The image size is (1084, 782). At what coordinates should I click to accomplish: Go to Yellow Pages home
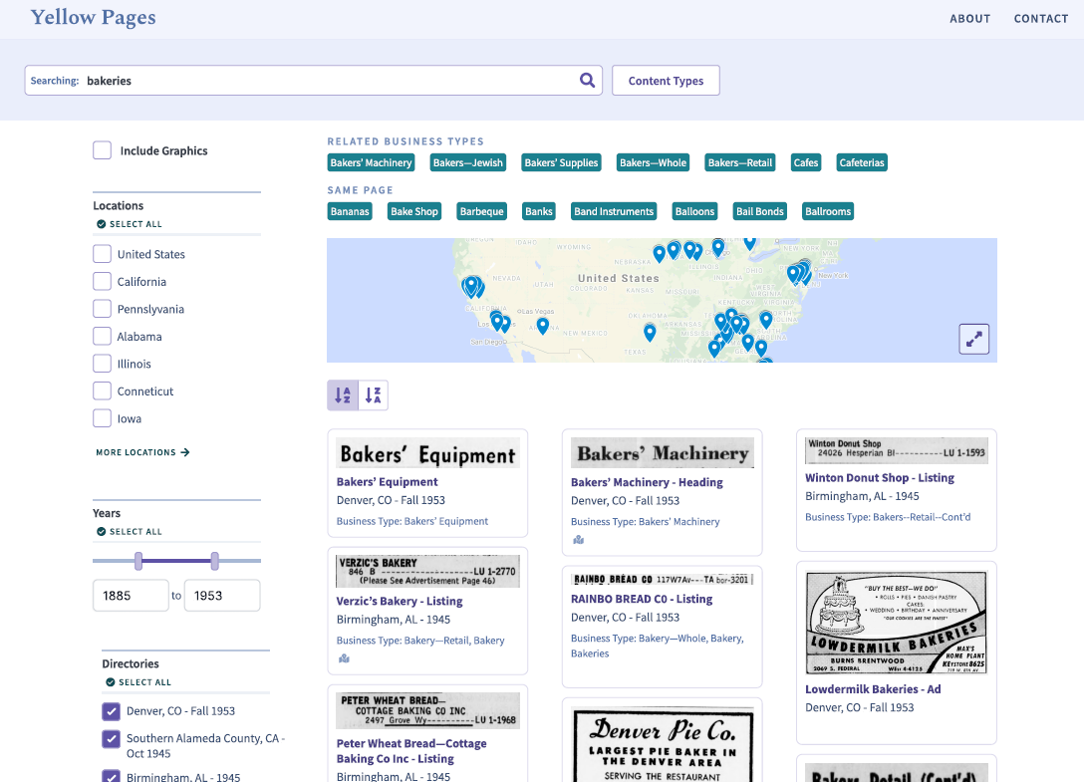point(93,17)
